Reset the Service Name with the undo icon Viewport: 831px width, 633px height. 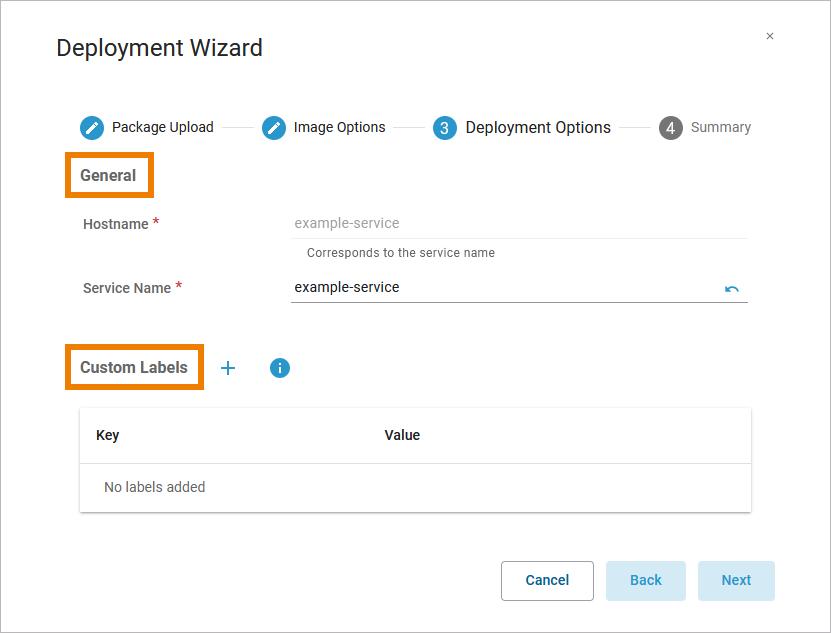pyautogui.click(x=732, y=289)
